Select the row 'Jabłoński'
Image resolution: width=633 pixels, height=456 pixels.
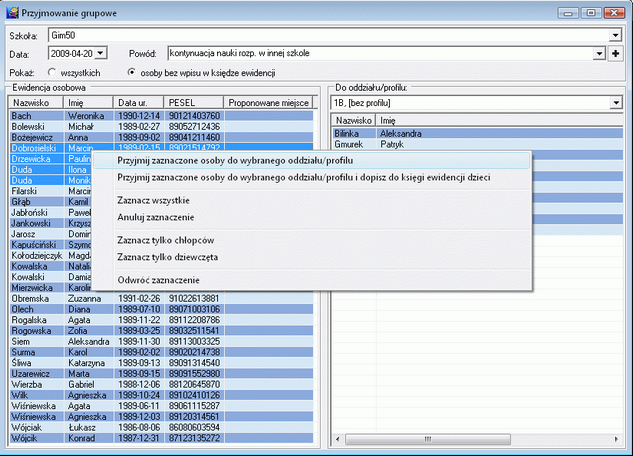(51, 212)
